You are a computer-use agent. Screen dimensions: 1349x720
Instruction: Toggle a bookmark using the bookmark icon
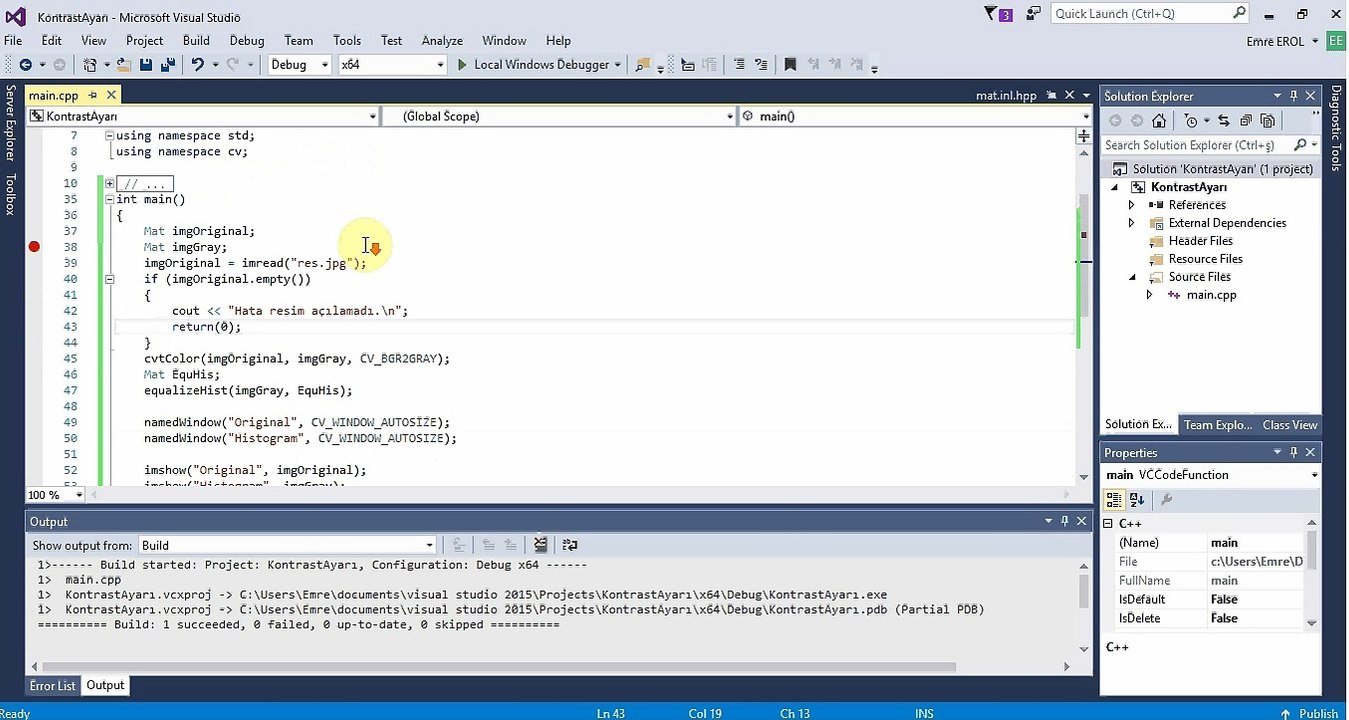coord(790,65)
